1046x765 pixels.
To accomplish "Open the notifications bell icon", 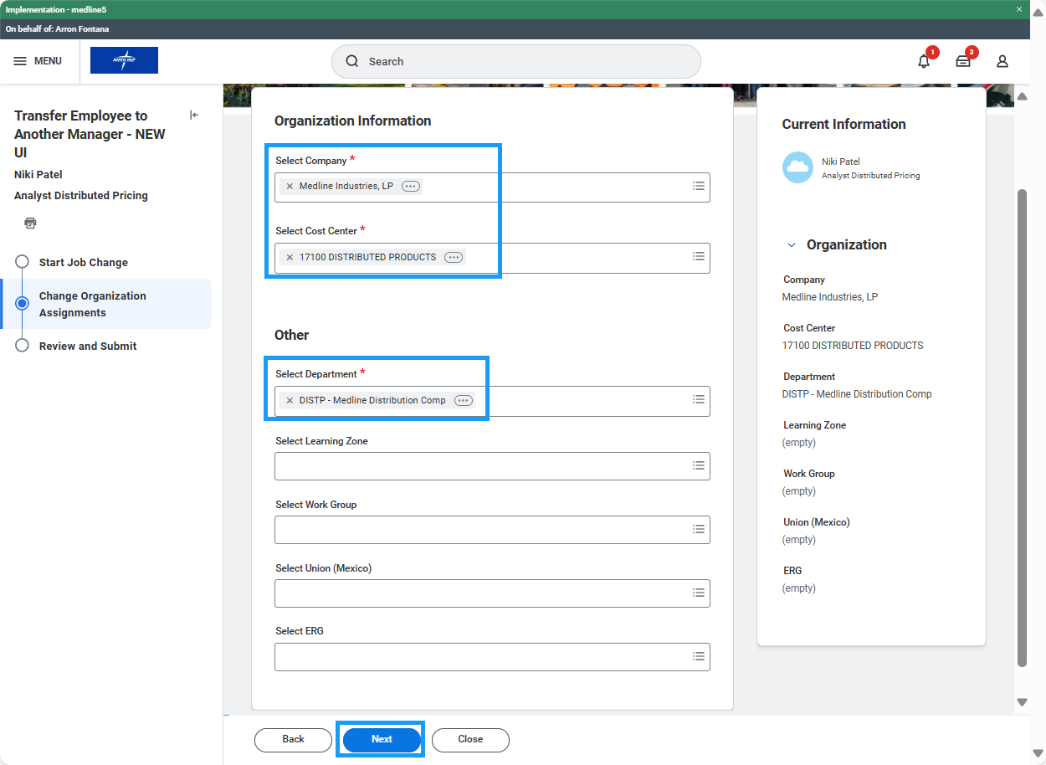I will pyautogui.click(x=923, y=61).
